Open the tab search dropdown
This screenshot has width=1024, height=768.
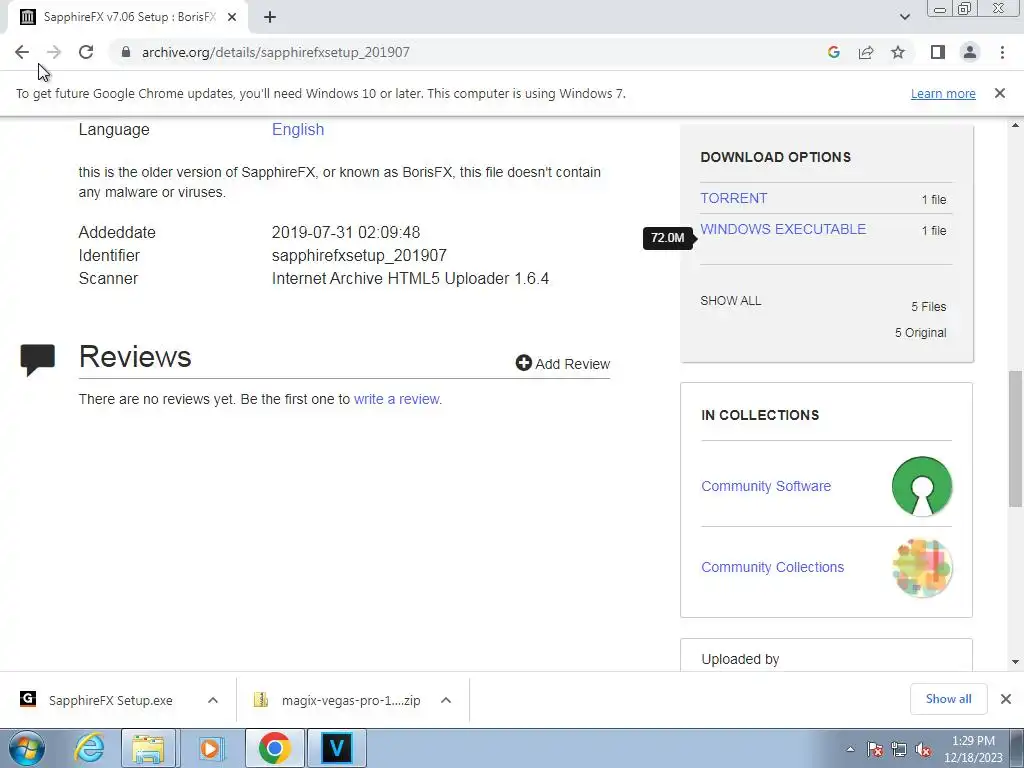point(904,17)
